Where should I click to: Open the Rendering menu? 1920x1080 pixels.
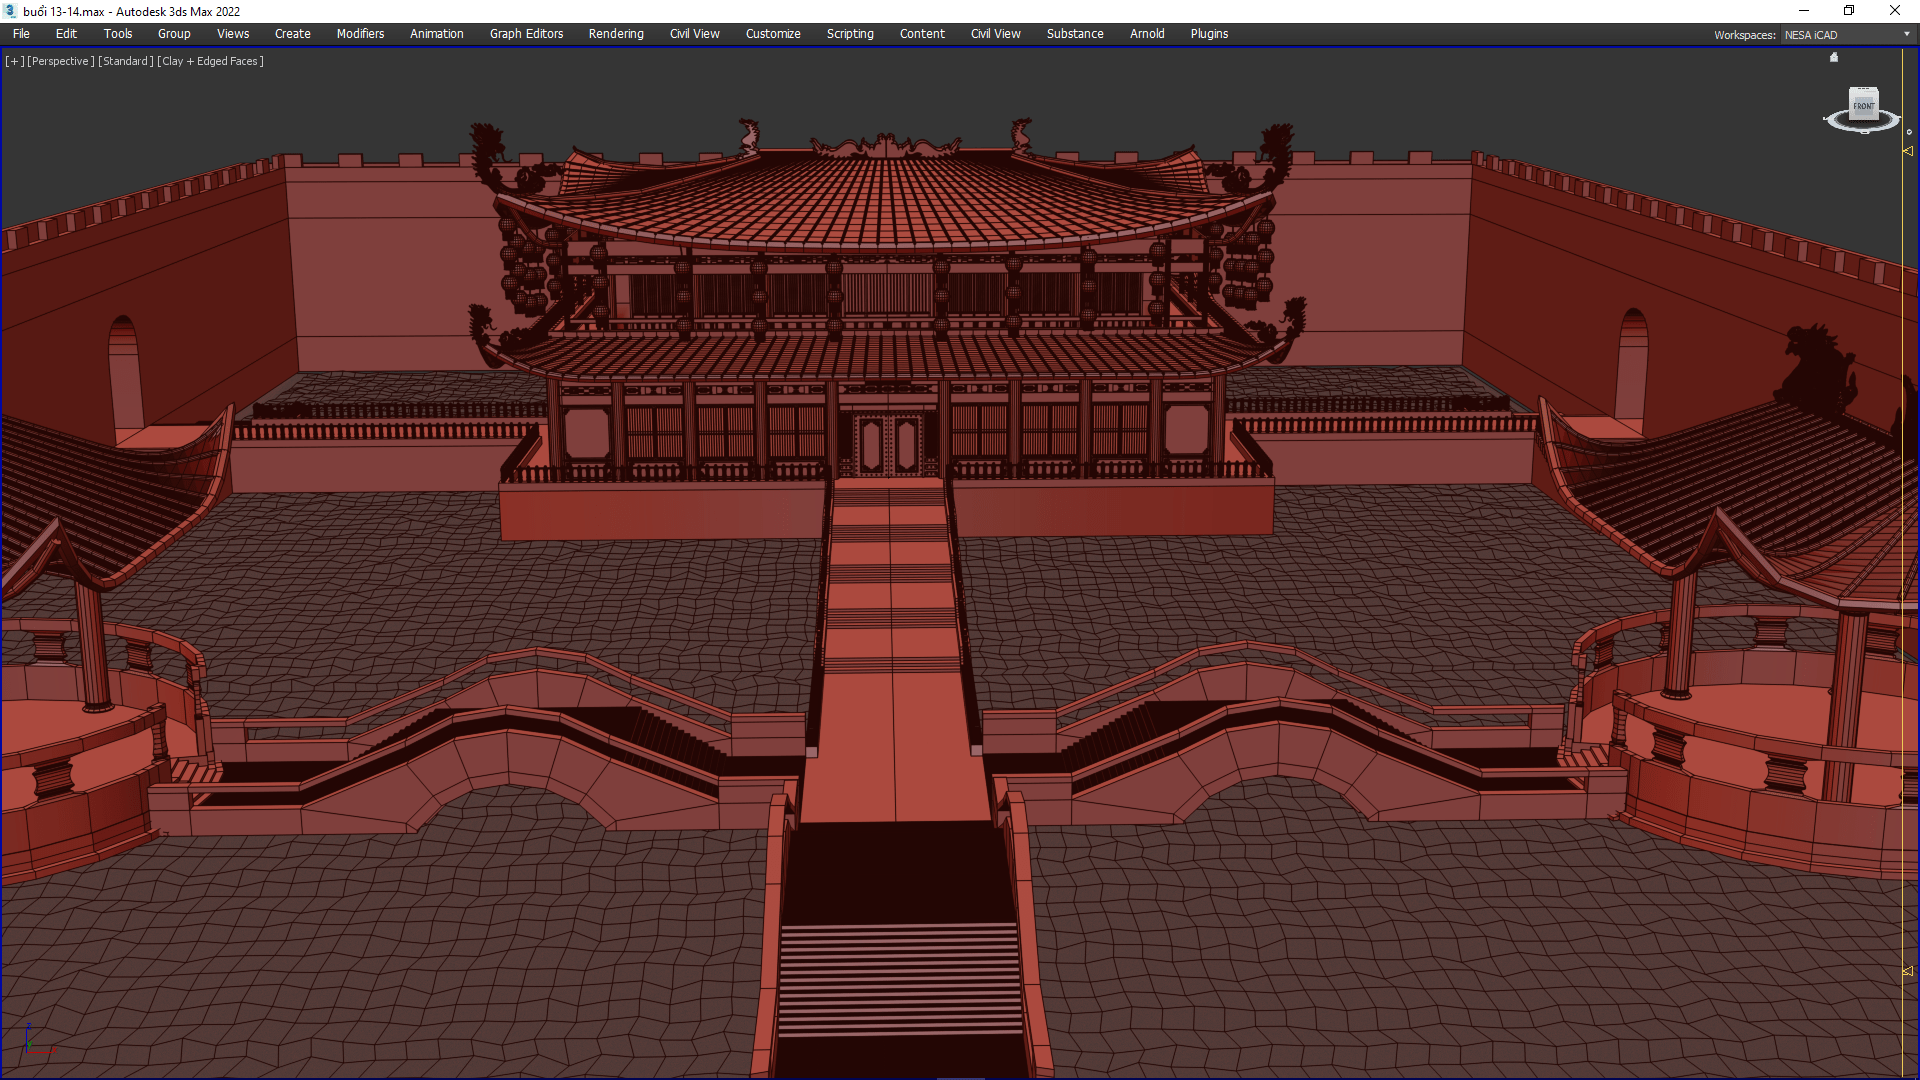(x=616, y=34)
